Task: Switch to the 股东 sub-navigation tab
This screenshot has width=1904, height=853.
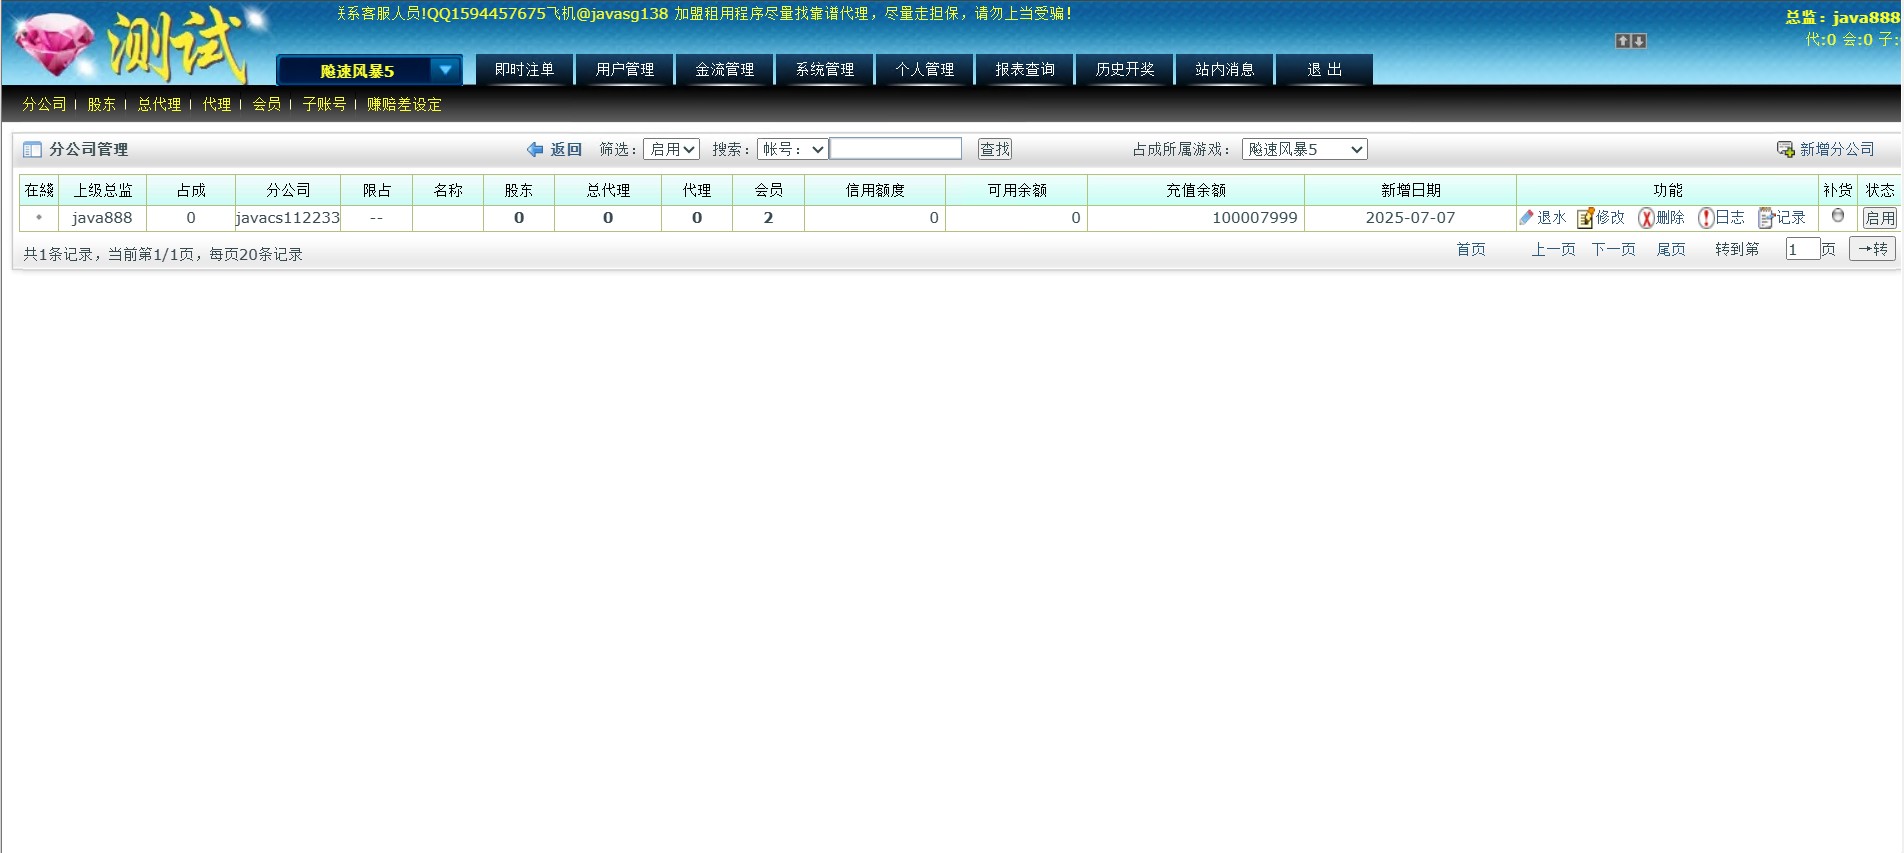Action: coord(101,104)
